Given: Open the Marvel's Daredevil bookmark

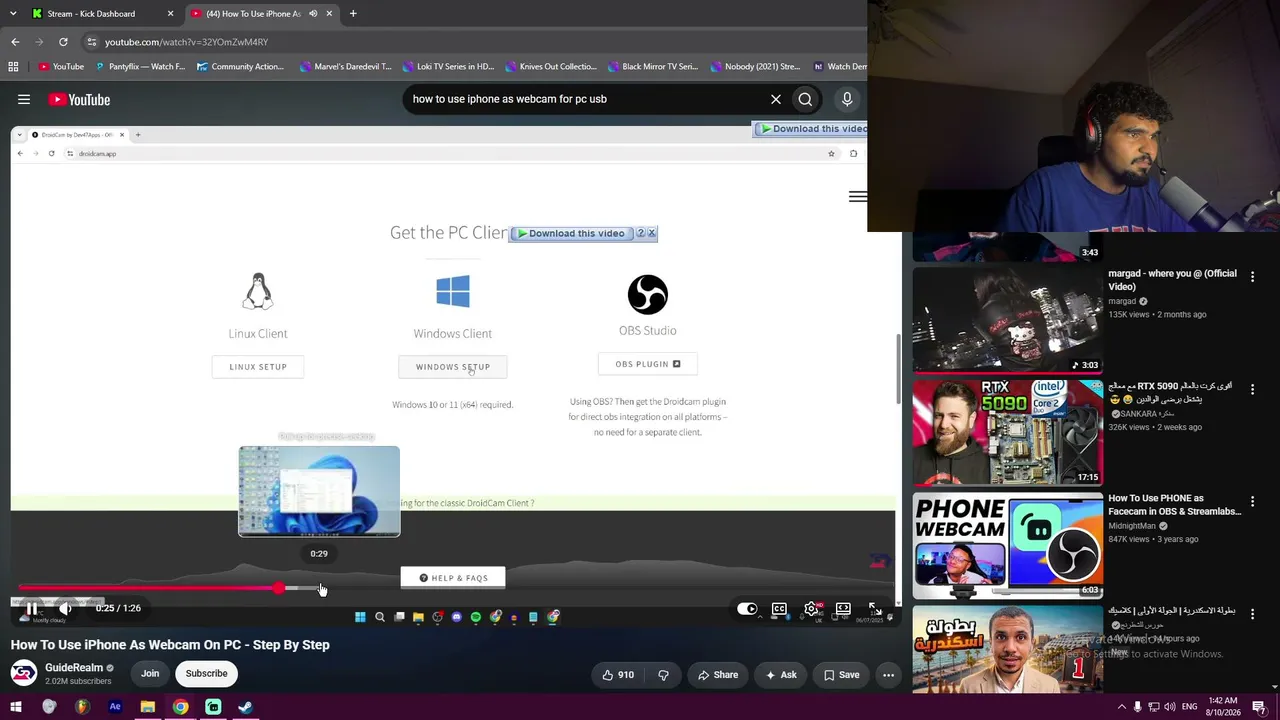Looking at the screenshot, I should click(x=346, y=67).
